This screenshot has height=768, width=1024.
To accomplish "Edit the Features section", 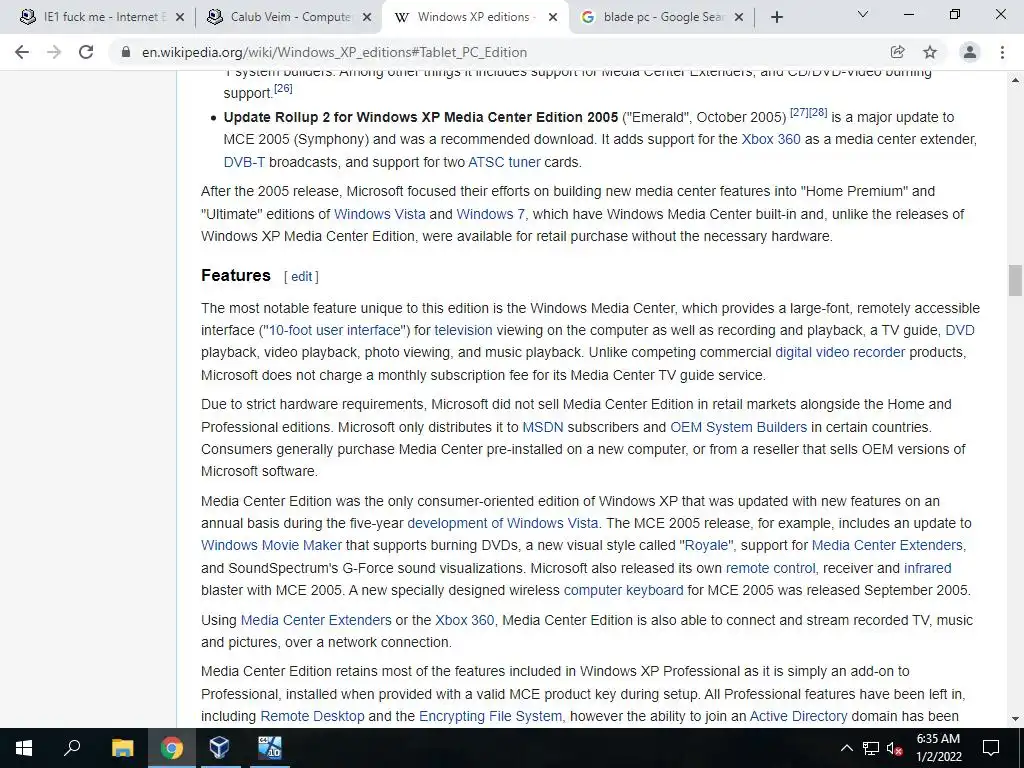I will click(302, 277).
